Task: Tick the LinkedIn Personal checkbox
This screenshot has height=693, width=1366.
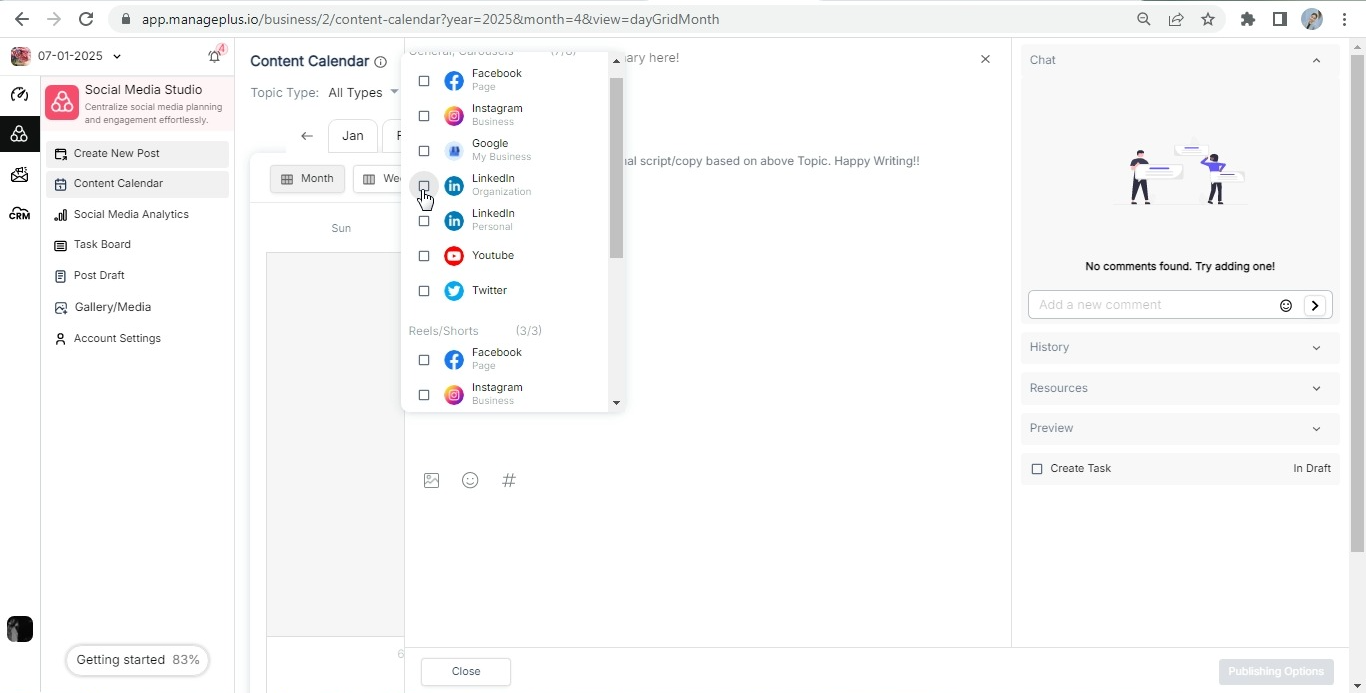Action: click(424, 221)
